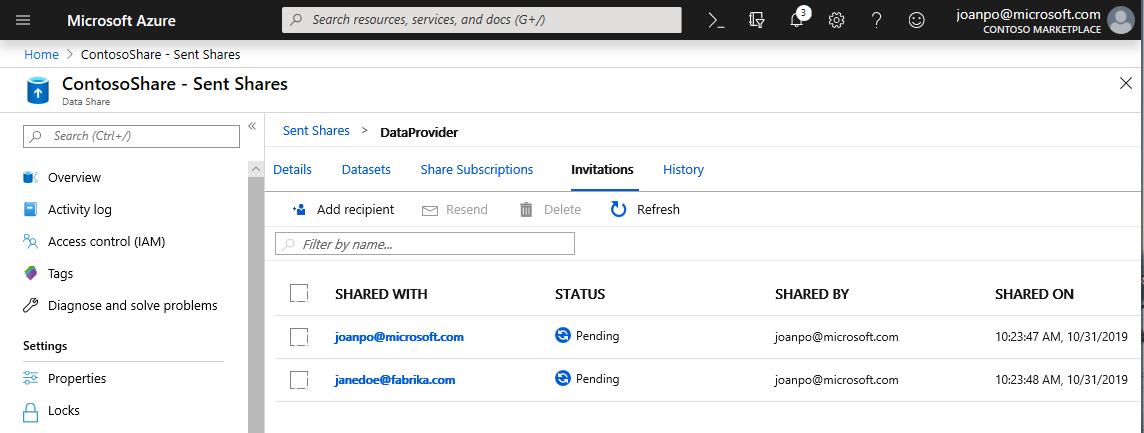This screenshot has width=1144, height=433.
Task: Click the Tags icon in sidebar
Action: [31, 274]
